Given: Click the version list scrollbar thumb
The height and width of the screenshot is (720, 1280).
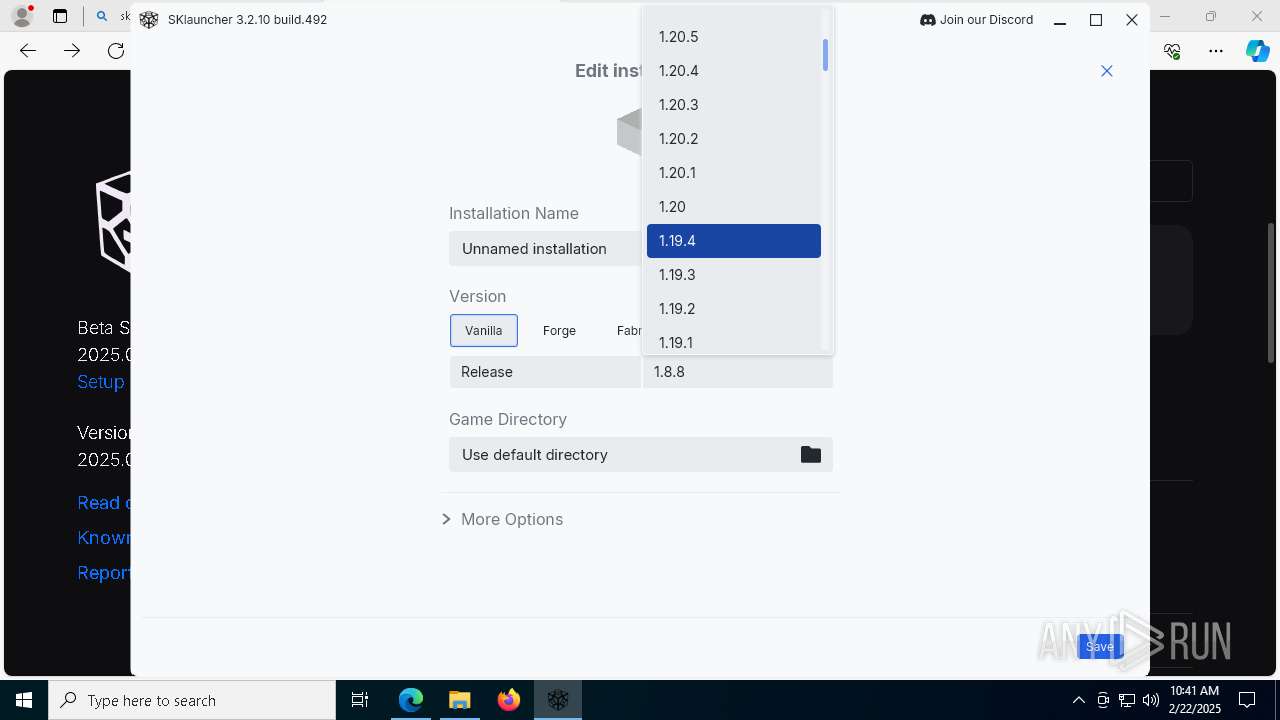Looking at the screenshot, I should pyautogui.click(x=825, y=55).
